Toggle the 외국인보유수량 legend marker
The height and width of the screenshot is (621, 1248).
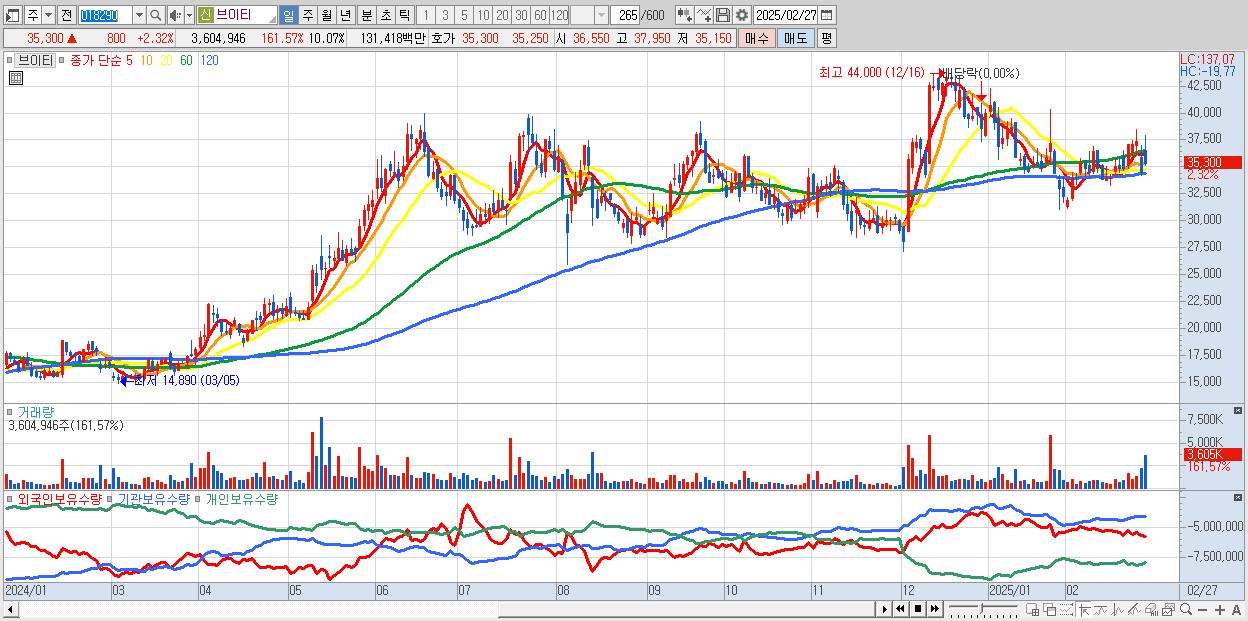click(8, 499)
